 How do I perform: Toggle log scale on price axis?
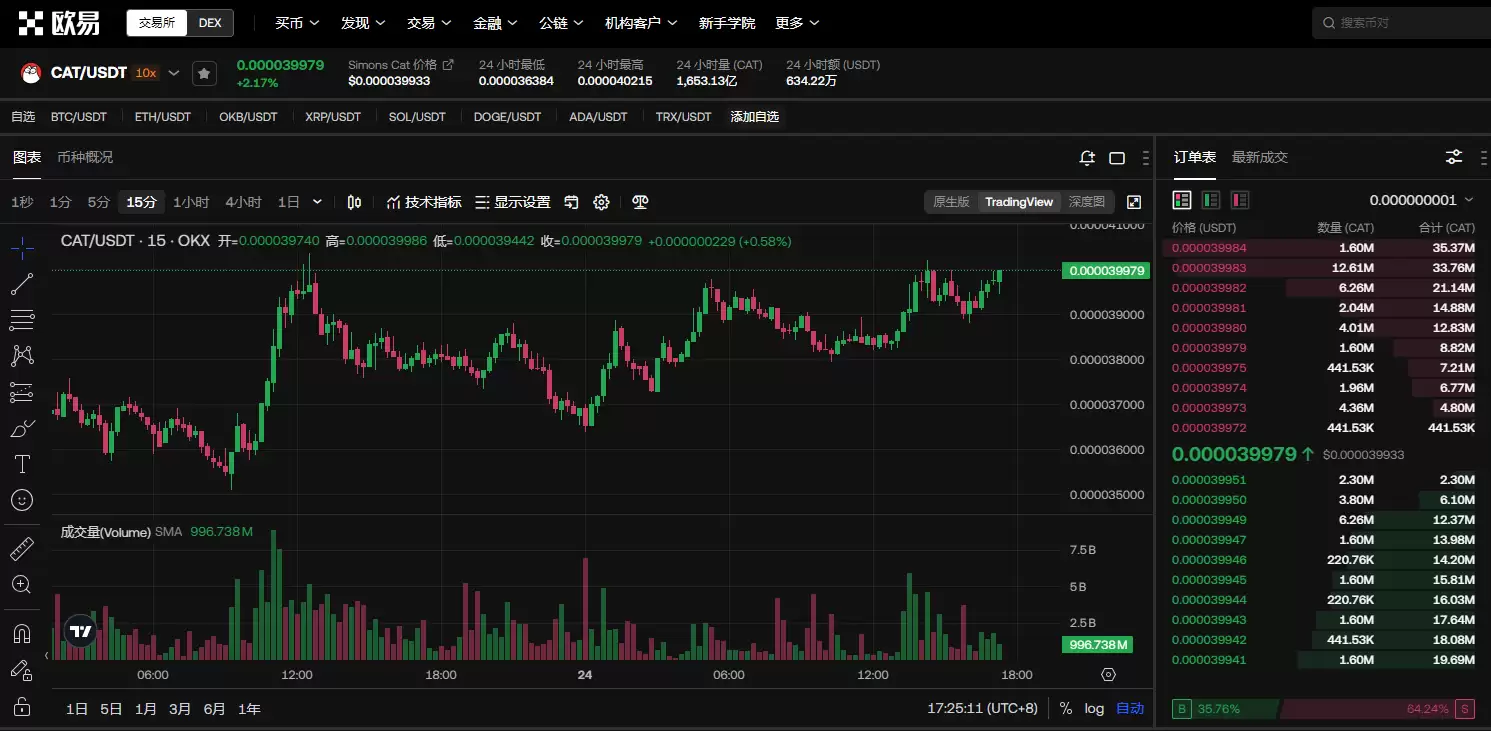[x=1094, y=708]
